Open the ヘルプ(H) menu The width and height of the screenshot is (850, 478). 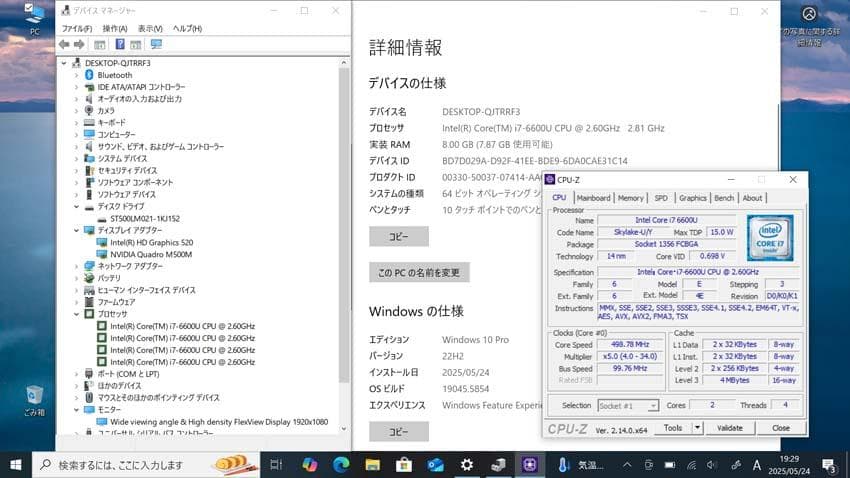click(x=188, y=28)
